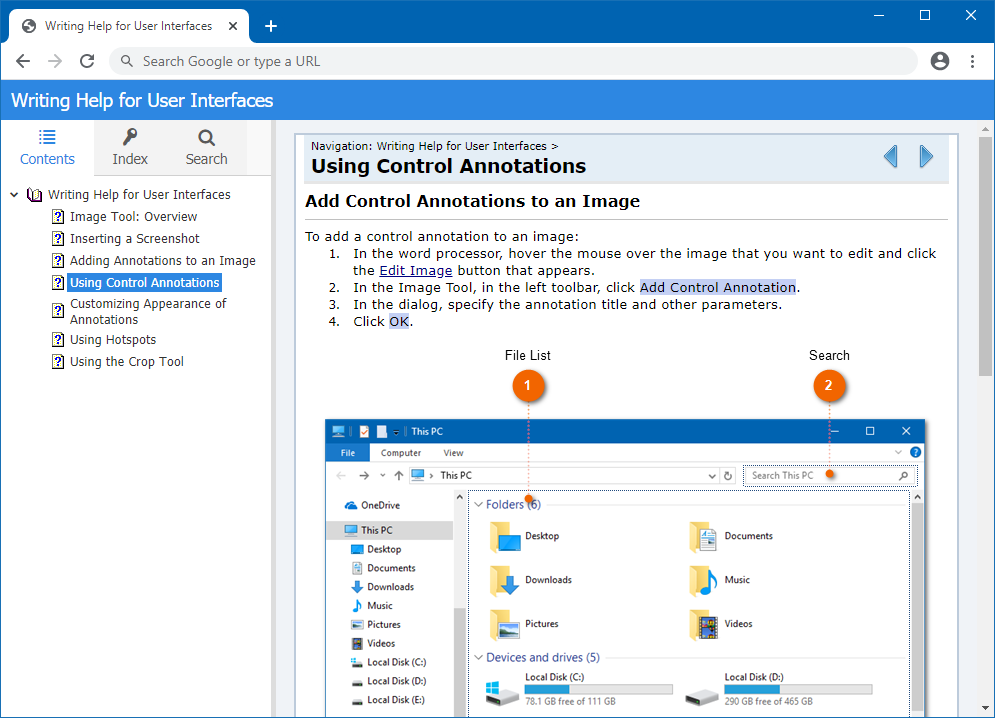Go to previous topic using left arrow
The width and height of the screenshot is (995, 718).
[891, 156]
